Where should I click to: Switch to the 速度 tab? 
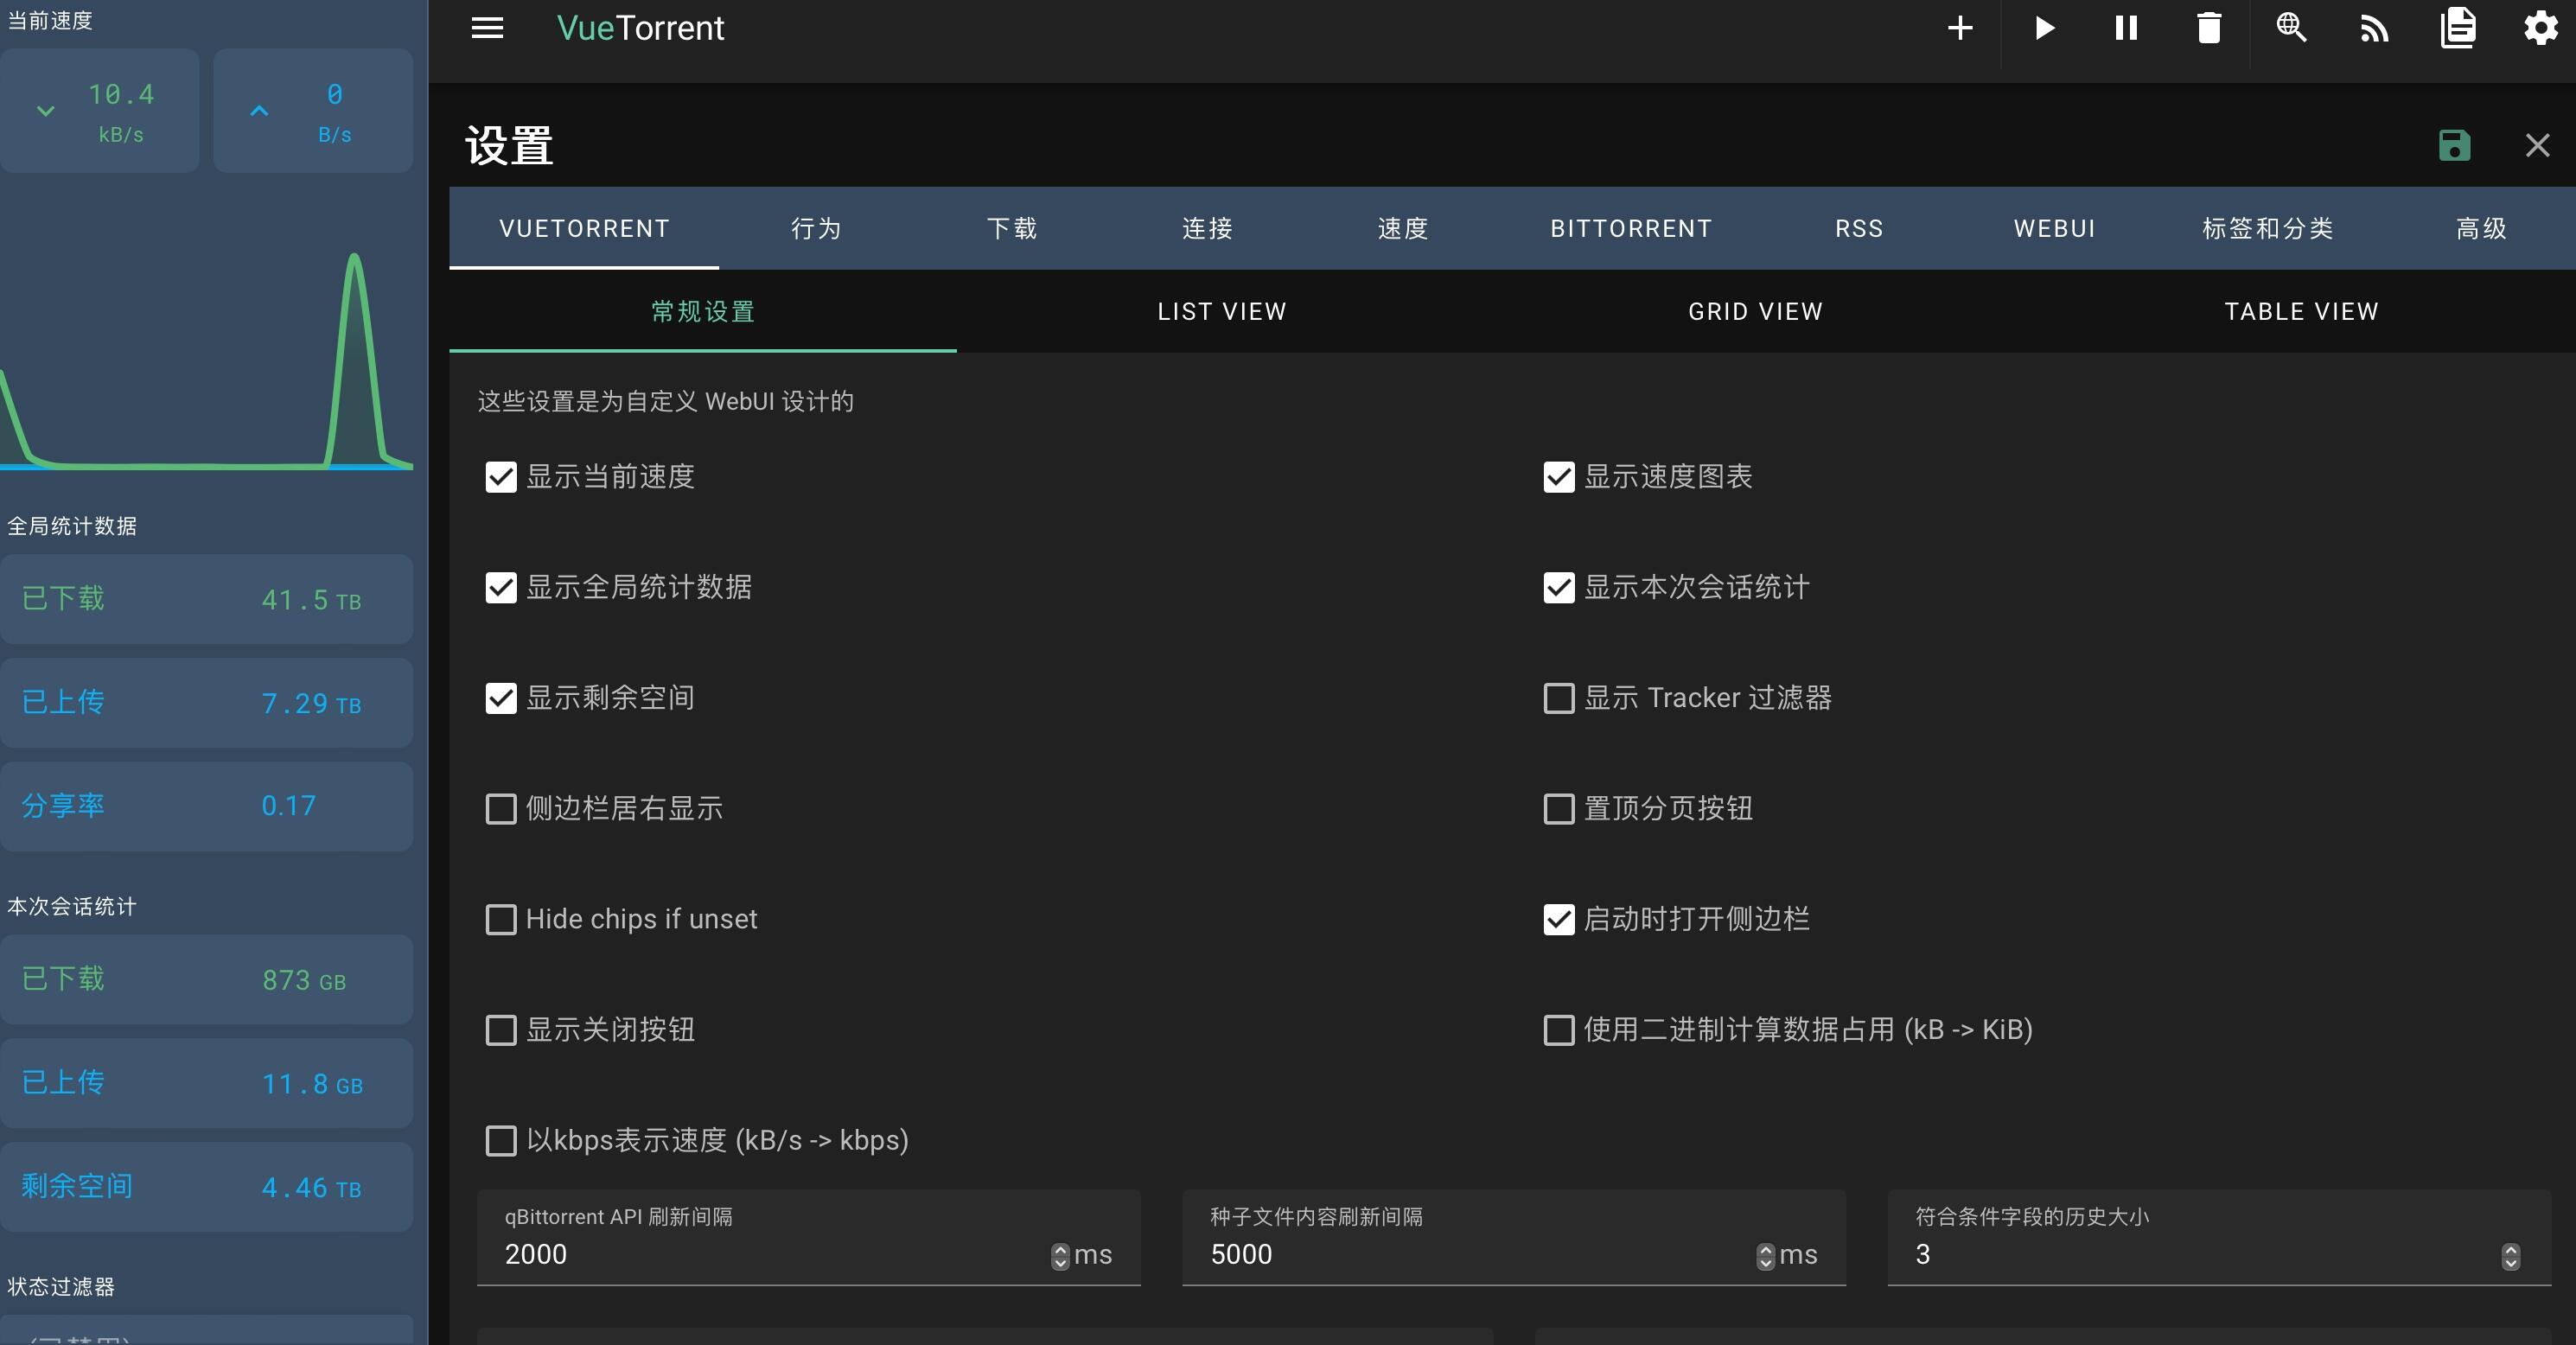[1403, 228]
